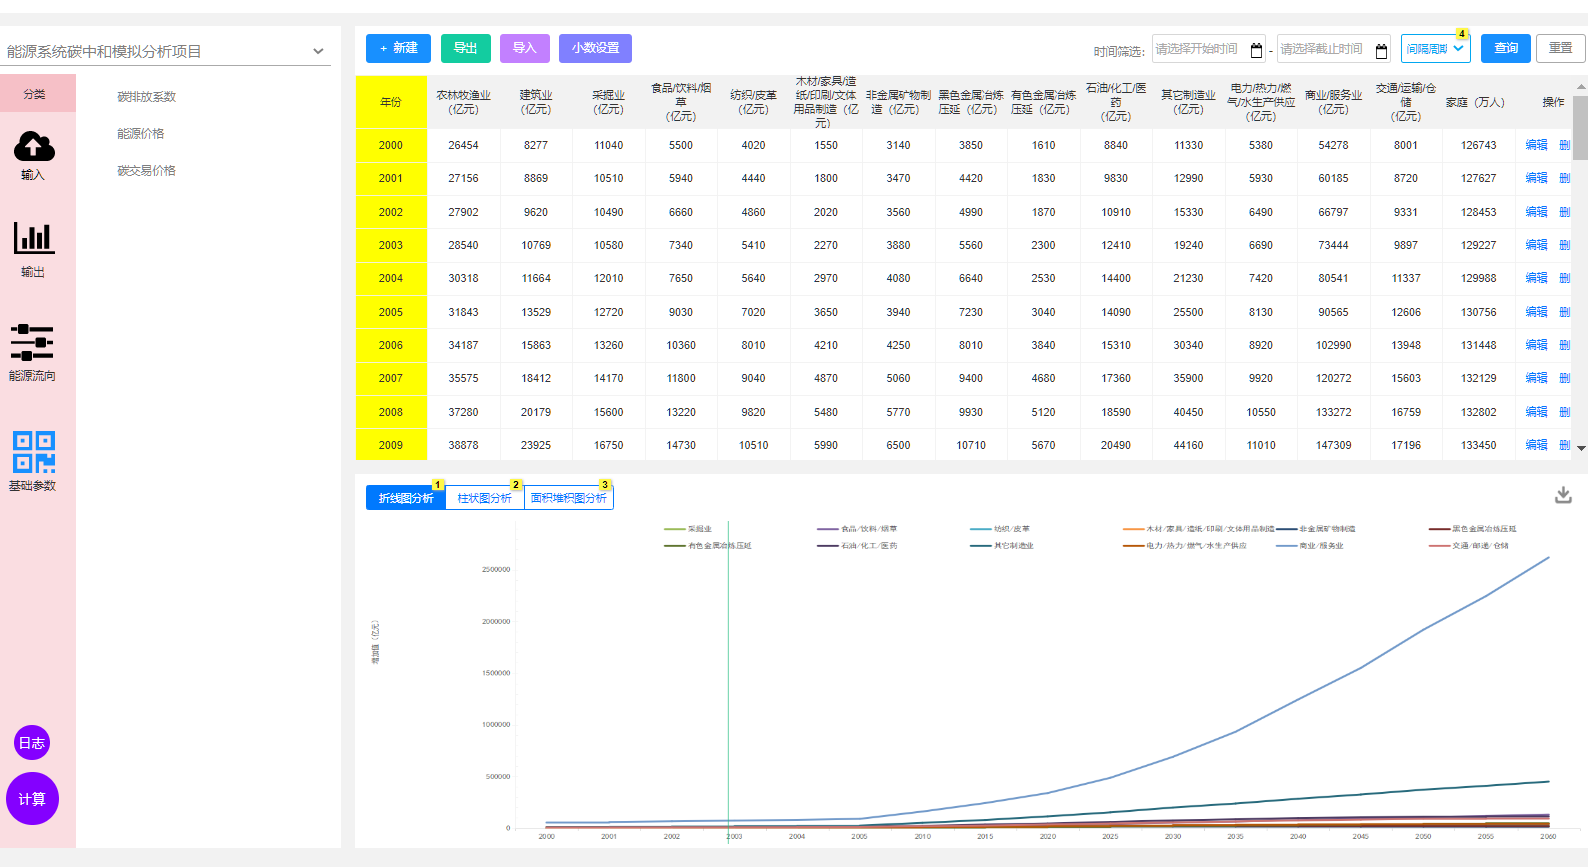Toggle 黑色金属冶炼压延 legend series
The width and height of the screenshot is (1588, 867).
point(1472,529)
